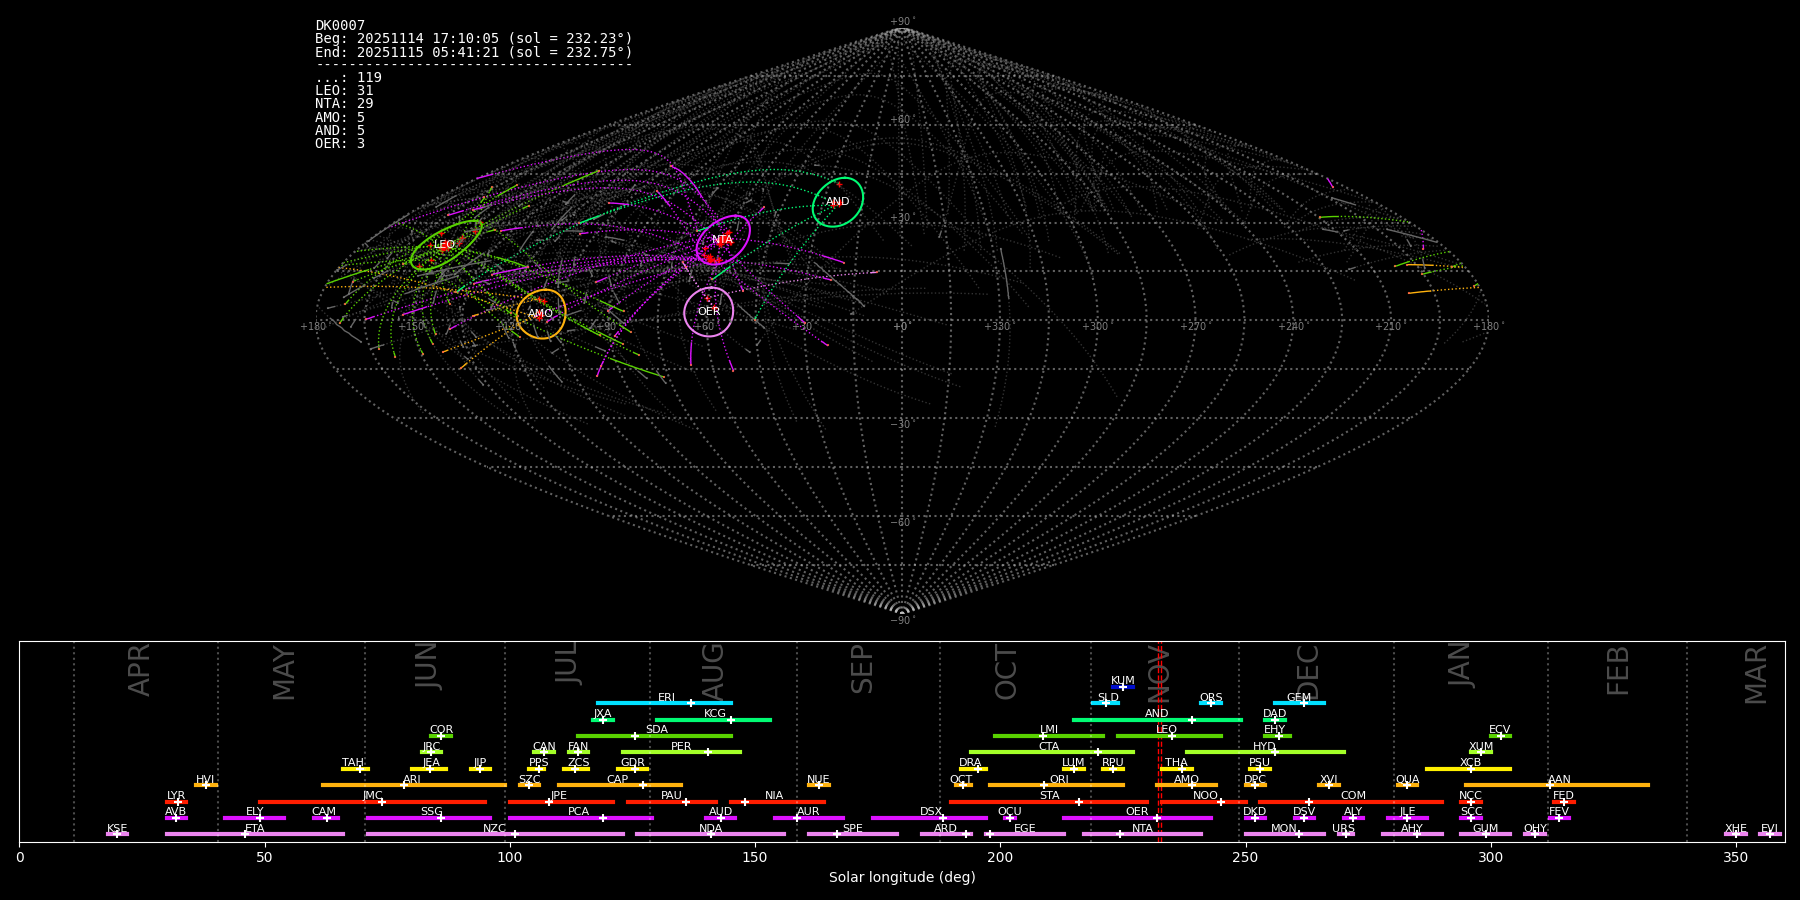Click the 'Solar longitude (deg)' axis label
The image size is (1800, 900).
902,878
